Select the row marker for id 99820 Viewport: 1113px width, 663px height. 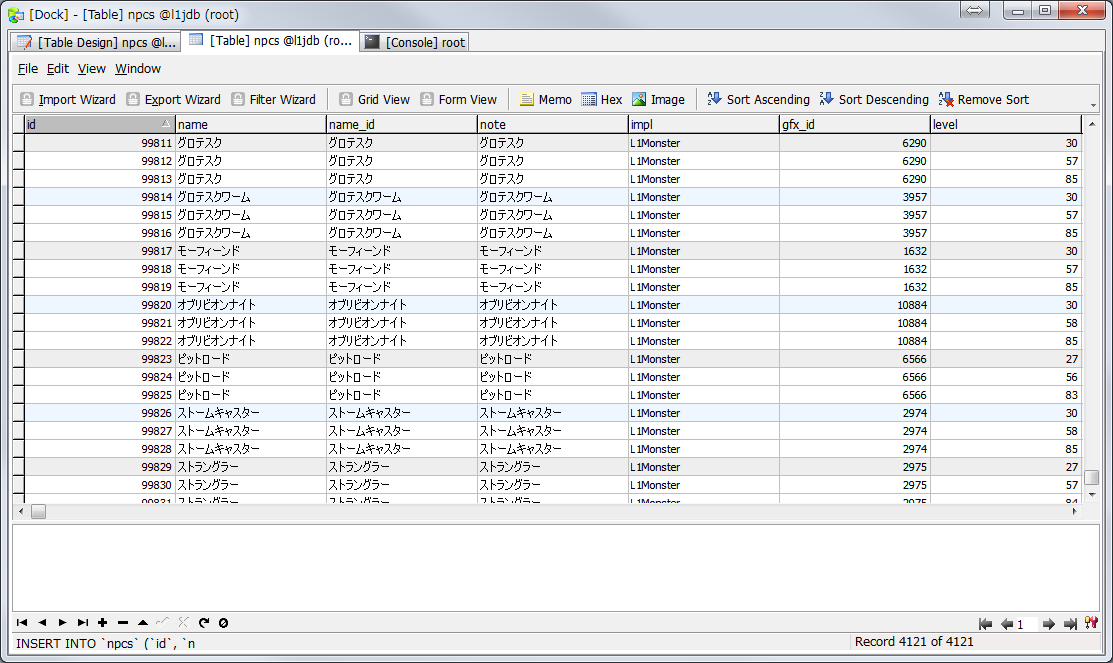coord(18,305)
